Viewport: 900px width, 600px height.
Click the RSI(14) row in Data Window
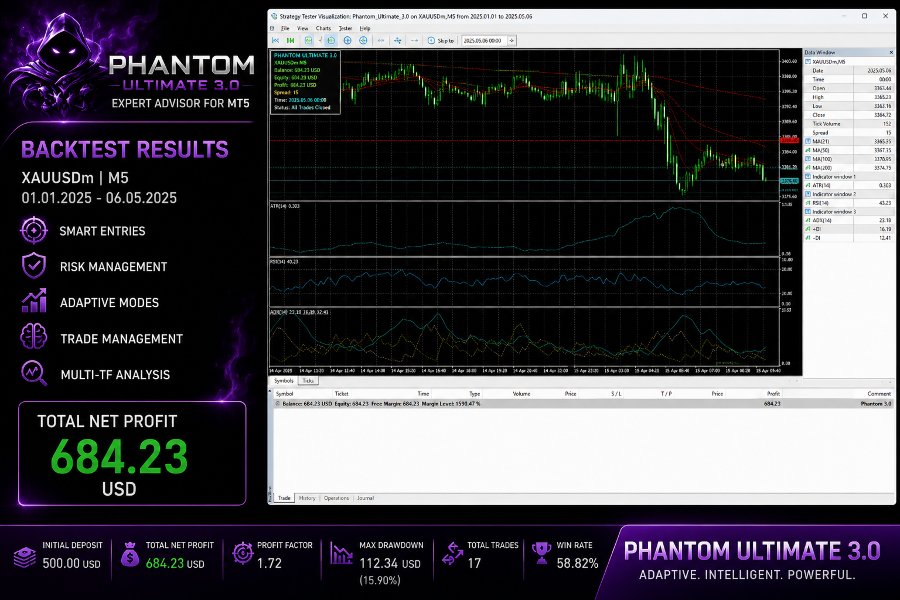click(848, 203)
